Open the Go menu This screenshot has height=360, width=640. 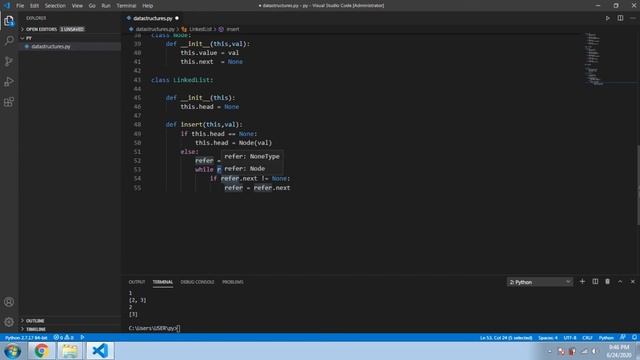click(92, 6)
